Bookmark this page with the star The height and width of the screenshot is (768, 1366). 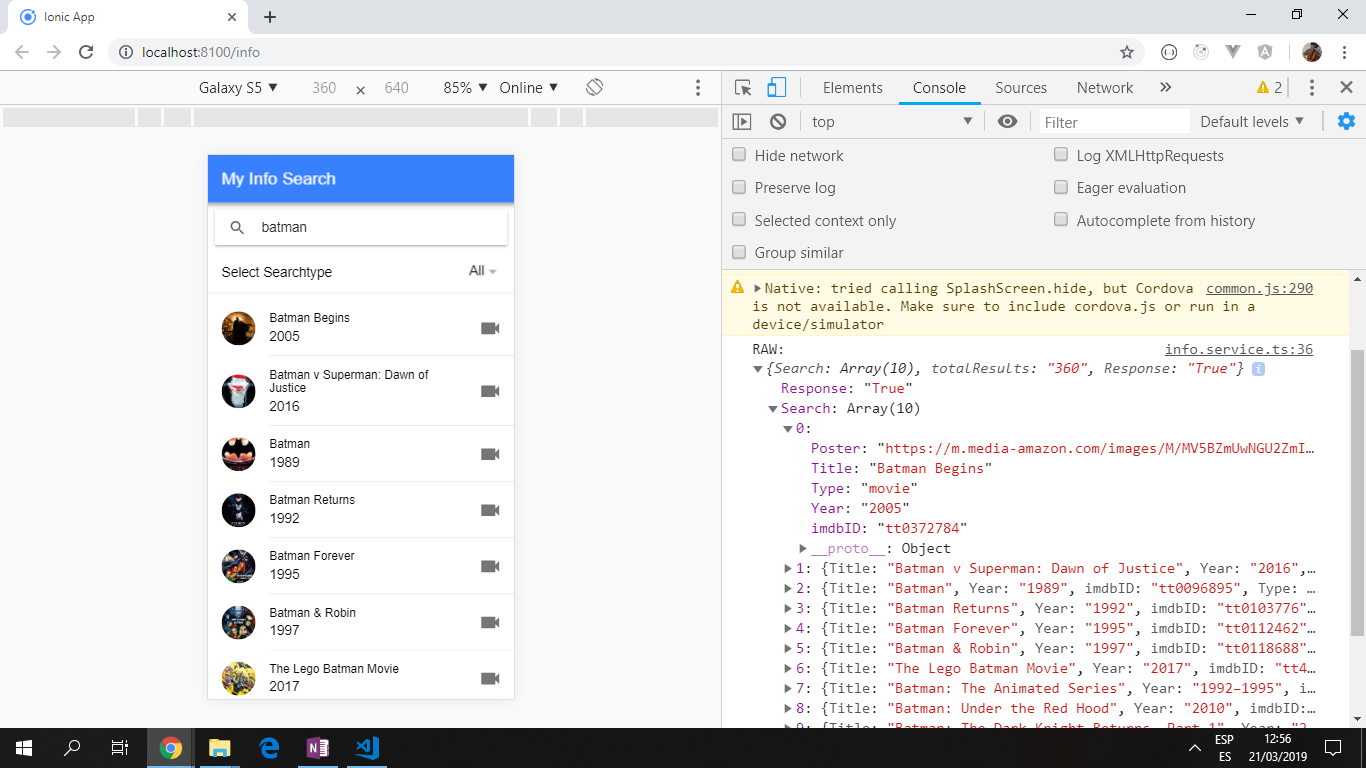tap(1127, 52)
